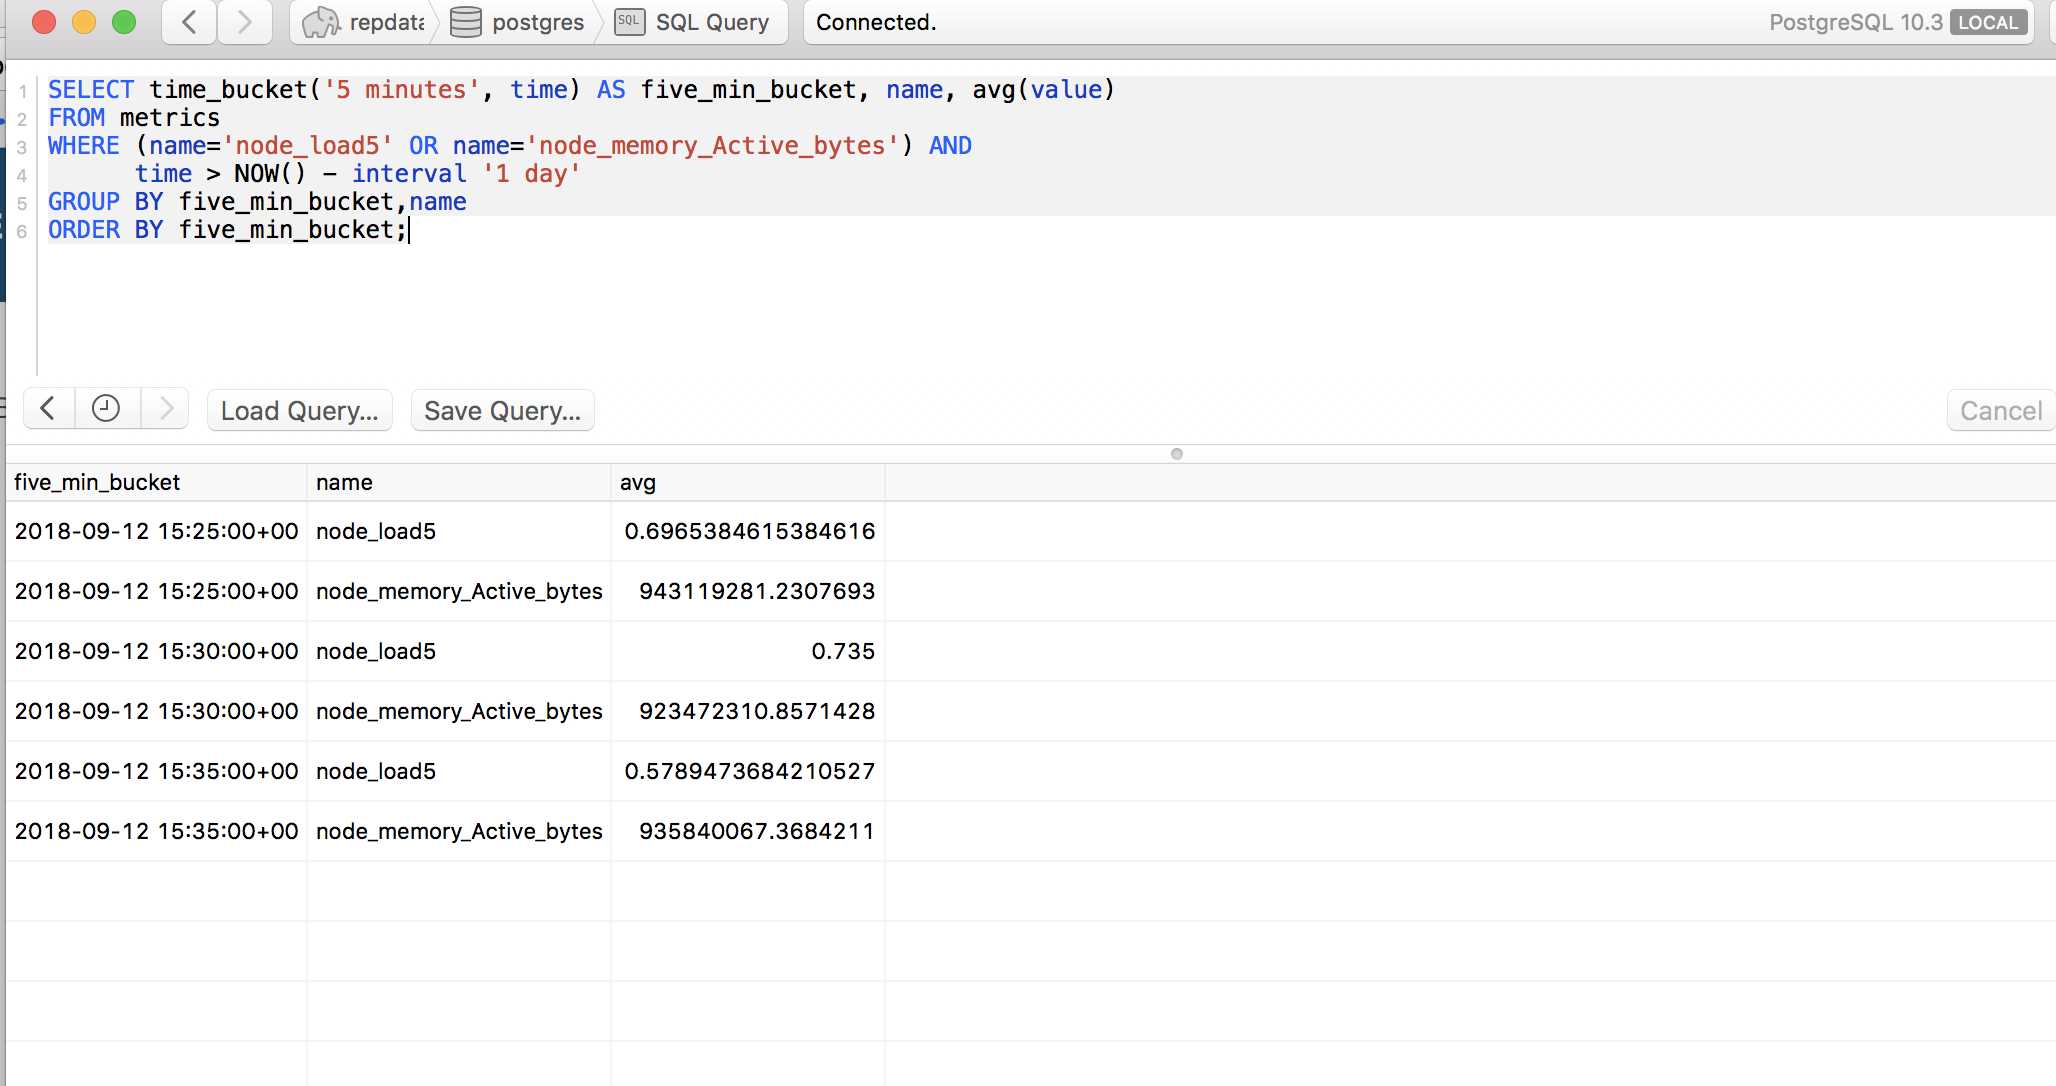
Task: Click the '5 minutes' string literal in query
Action: 401,90
